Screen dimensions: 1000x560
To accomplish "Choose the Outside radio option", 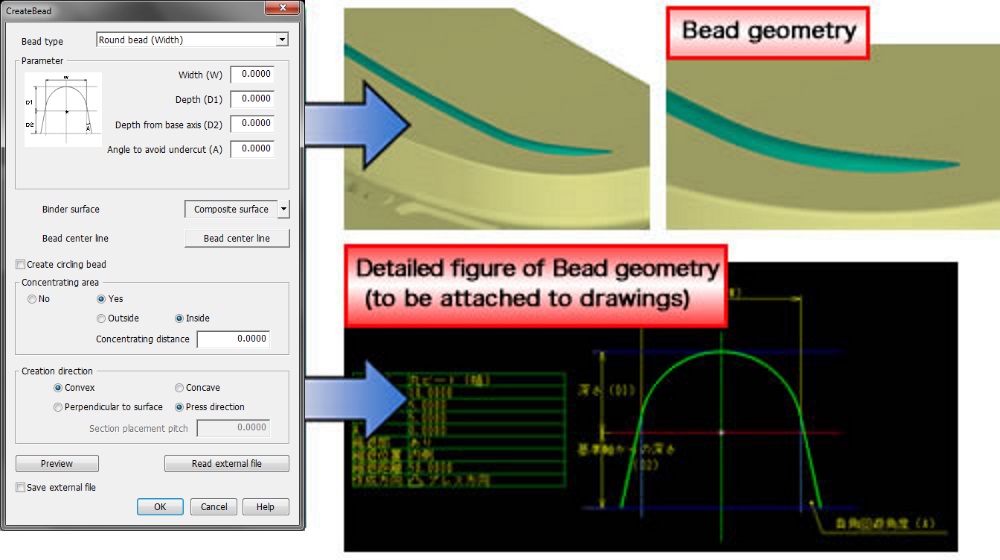I will tap(102, 319).
